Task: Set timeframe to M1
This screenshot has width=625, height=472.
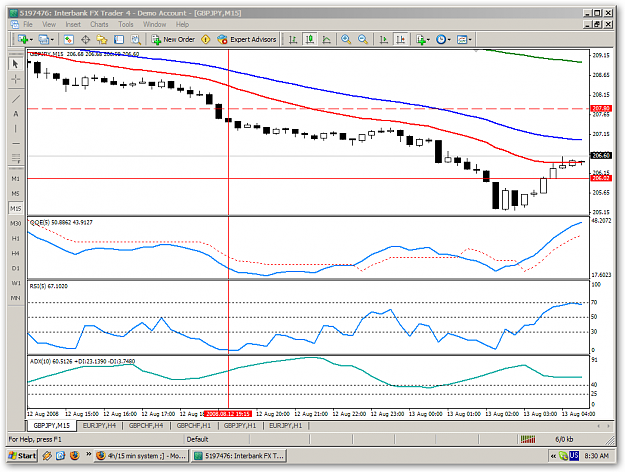Action: tap(16, 179)
